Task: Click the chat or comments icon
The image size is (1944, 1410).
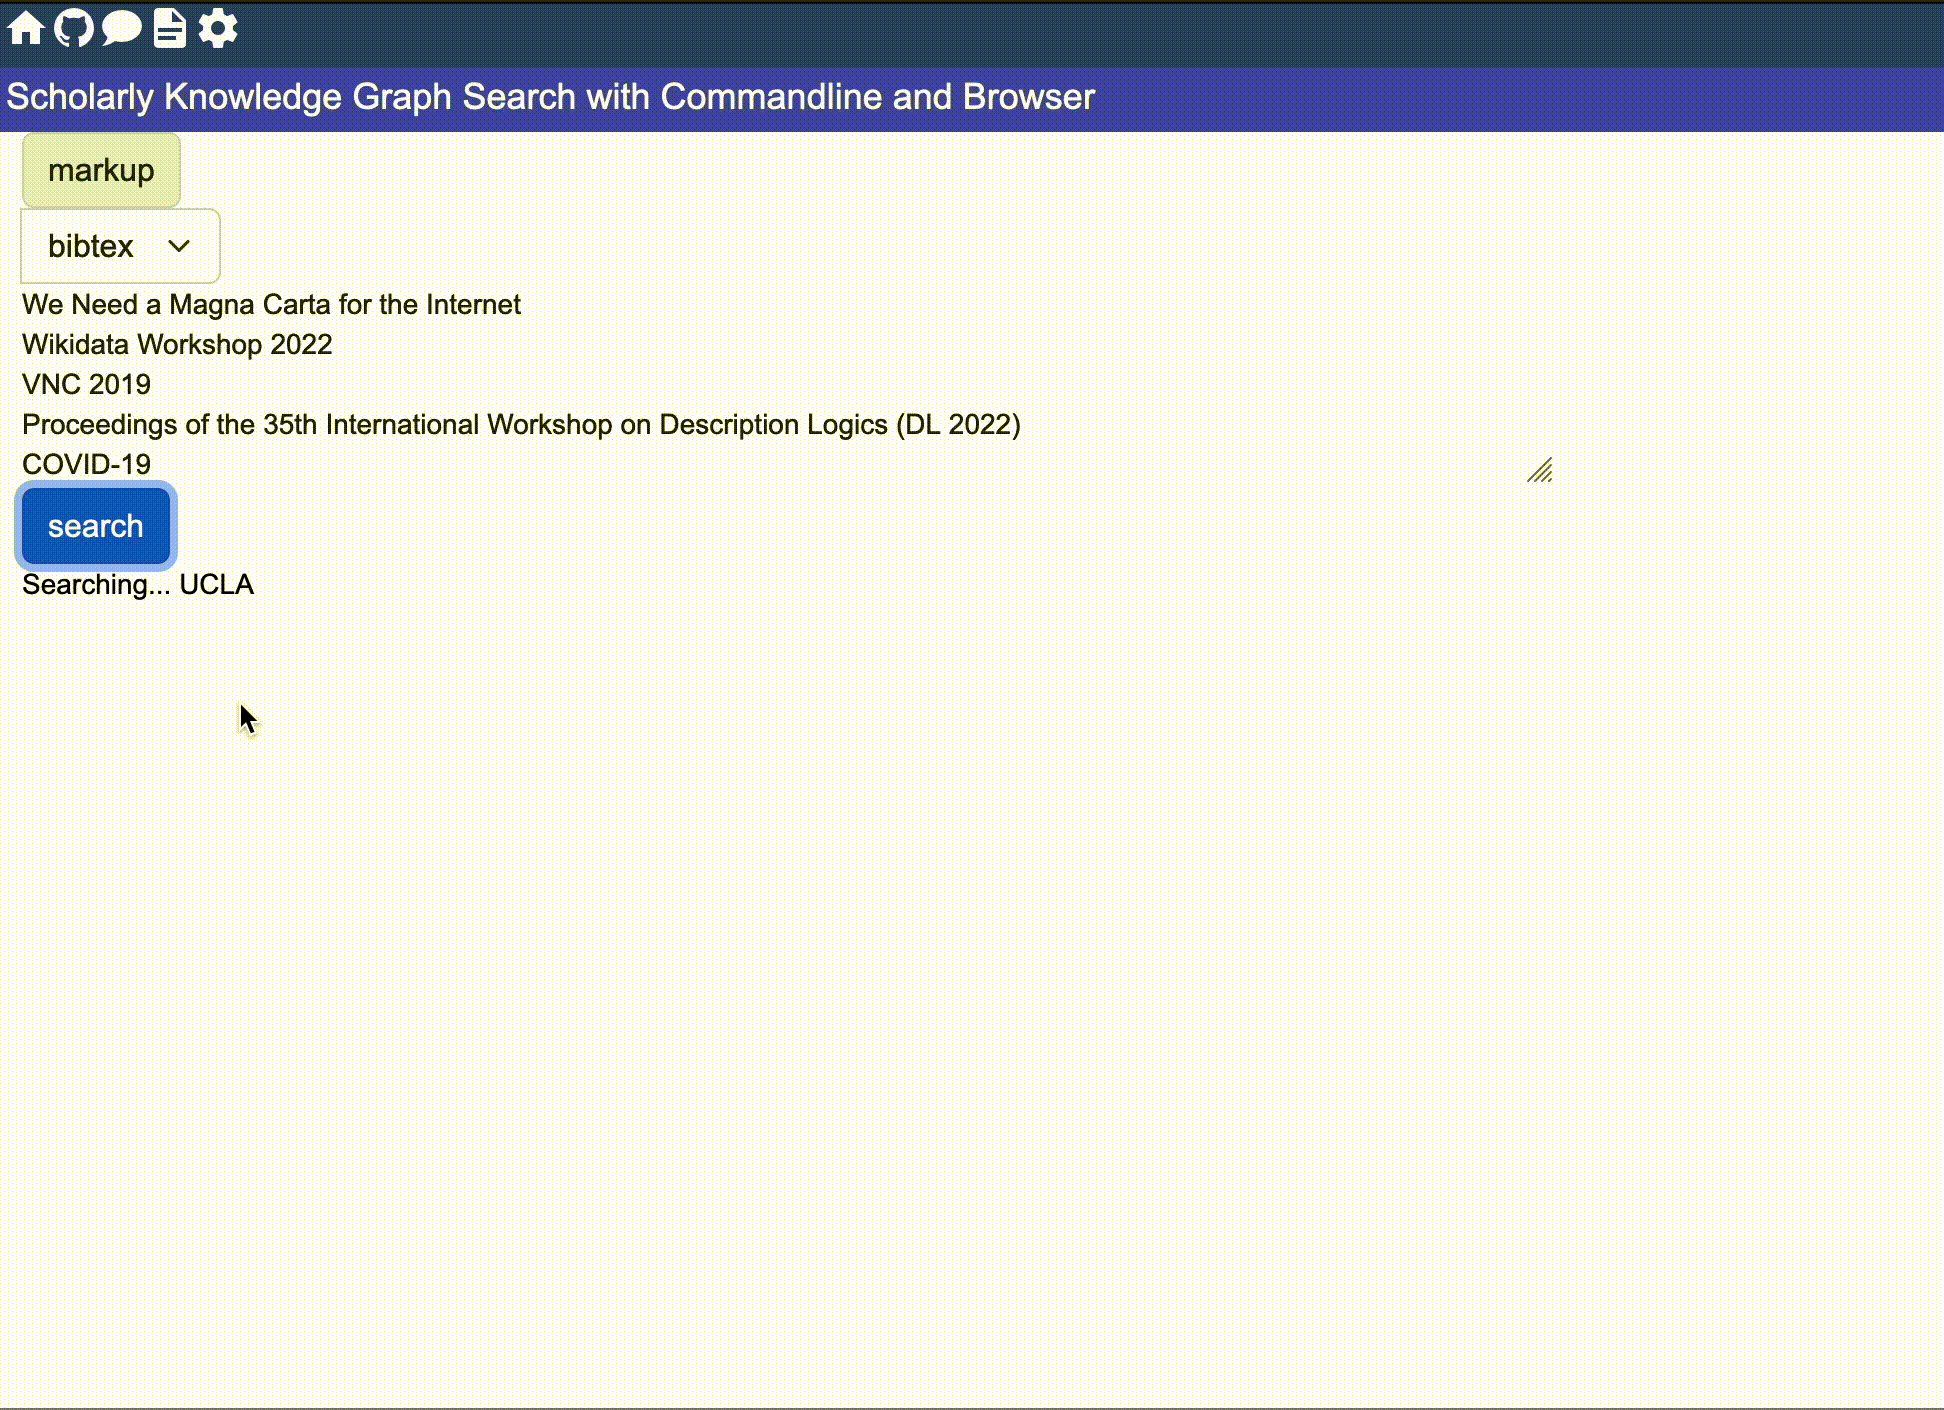Action: 122,29
